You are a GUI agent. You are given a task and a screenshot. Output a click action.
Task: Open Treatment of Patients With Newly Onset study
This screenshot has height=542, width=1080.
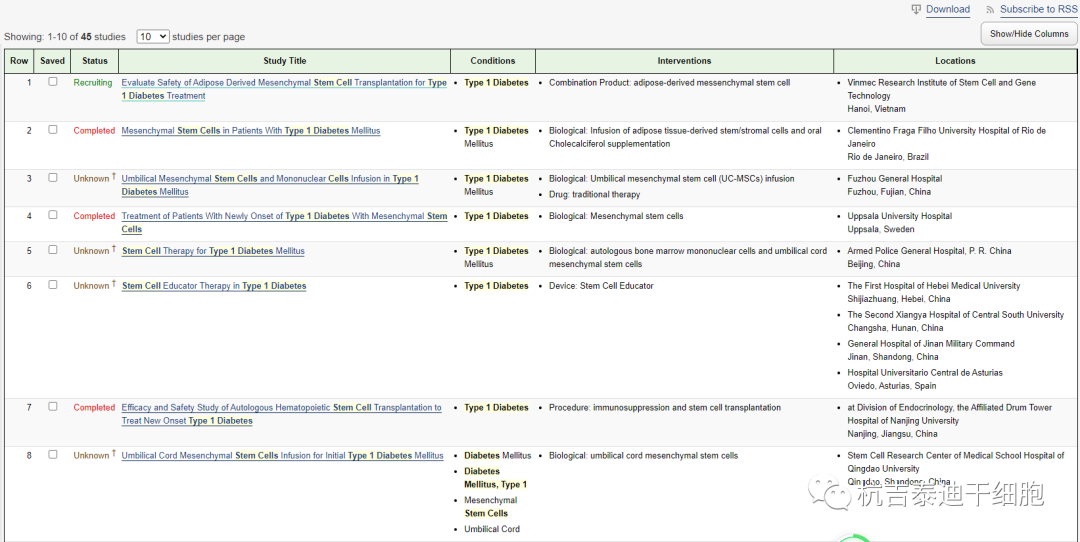[x=284, y=222]
